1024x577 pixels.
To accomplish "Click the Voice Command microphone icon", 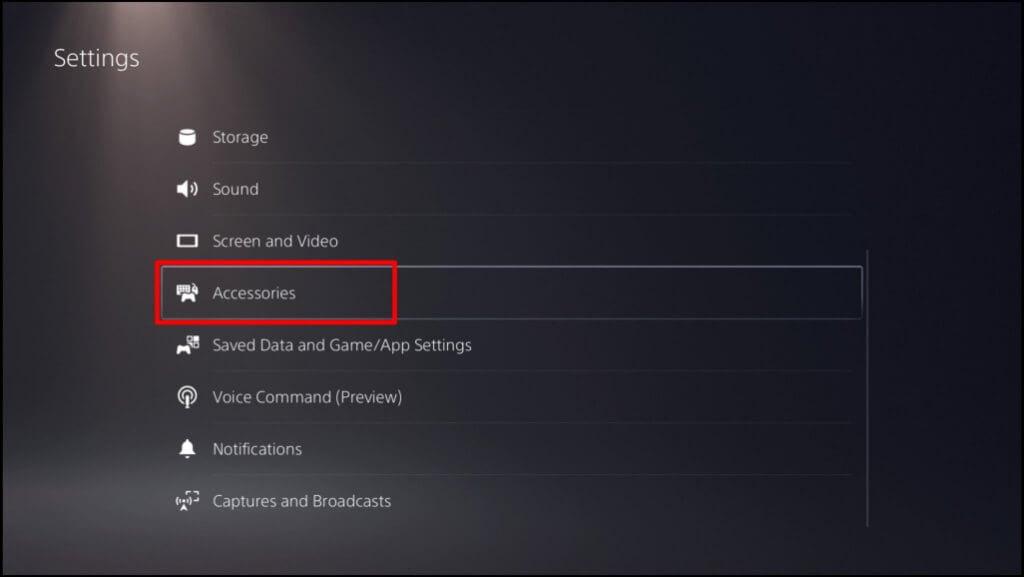I will click(x=187, y=397).
